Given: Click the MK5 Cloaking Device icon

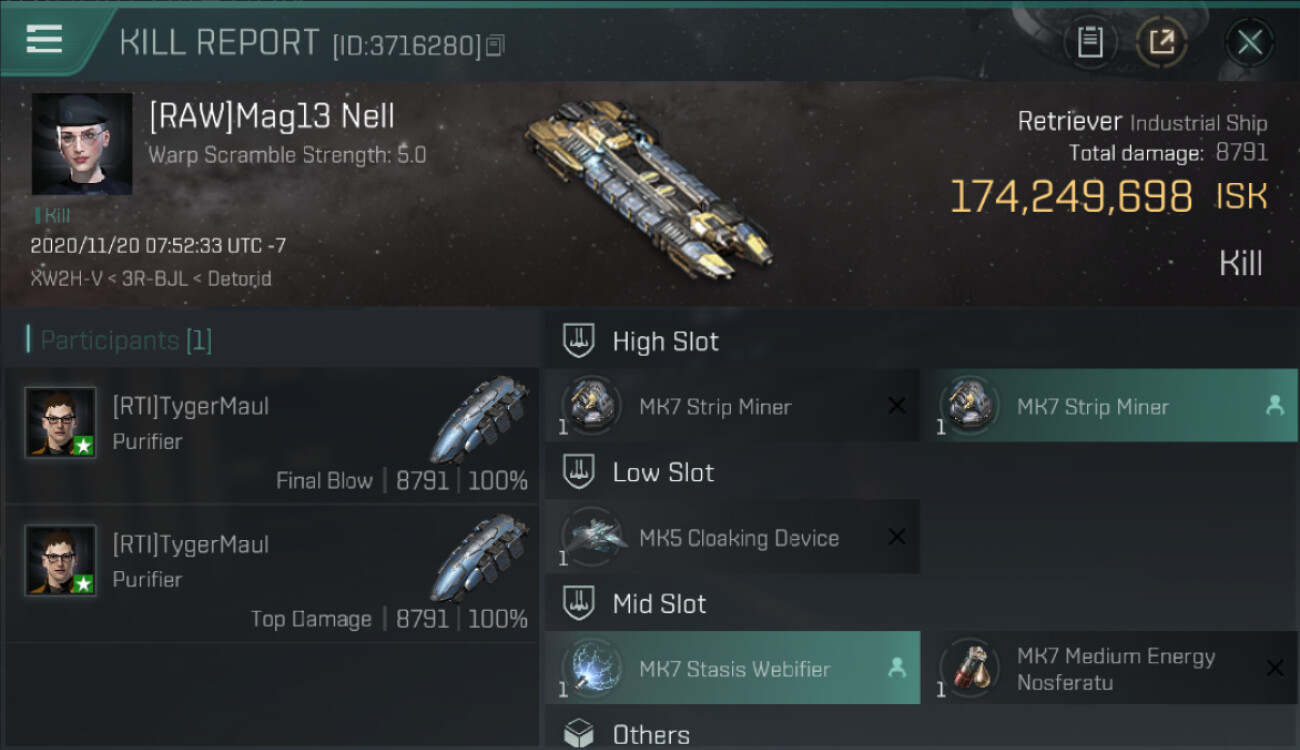Looking at the screenshot, I should coord(592,537).
